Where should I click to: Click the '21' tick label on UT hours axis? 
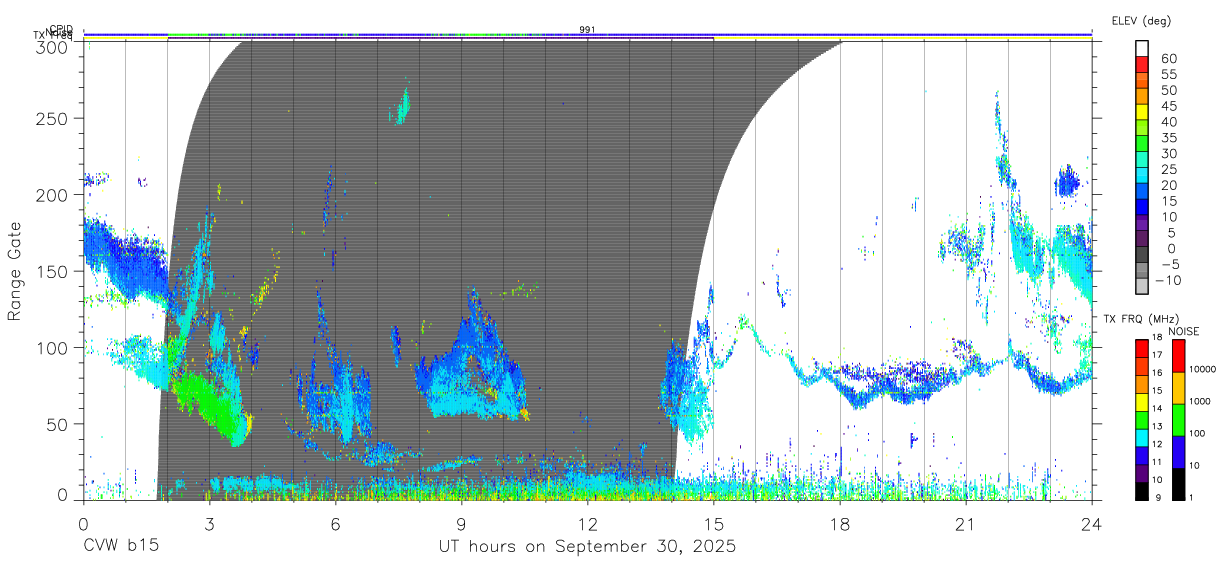click(x=966, y=523)
